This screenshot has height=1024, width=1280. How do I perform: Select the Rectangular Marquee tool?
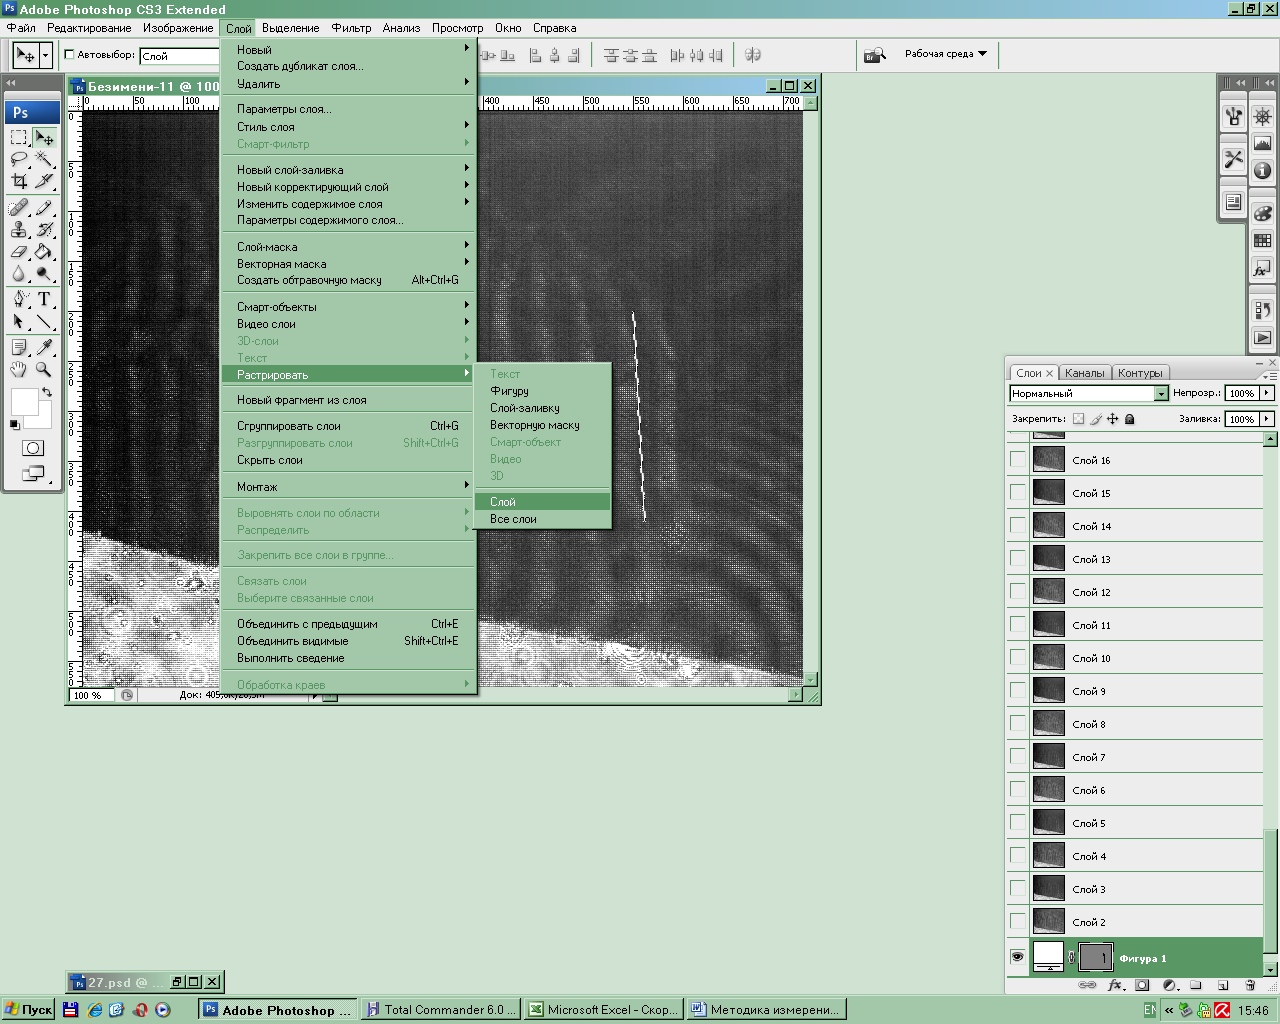[19, 137]
